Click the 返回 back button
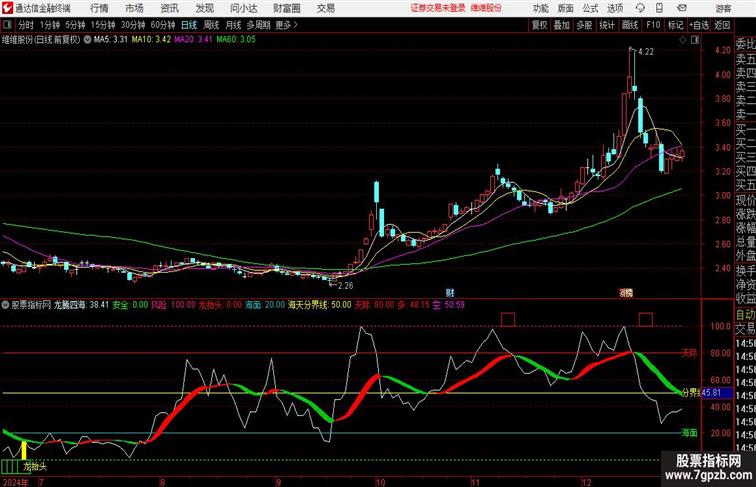Image resolution: width=756 pixels, height=487 pixels. tap(722, 25)
